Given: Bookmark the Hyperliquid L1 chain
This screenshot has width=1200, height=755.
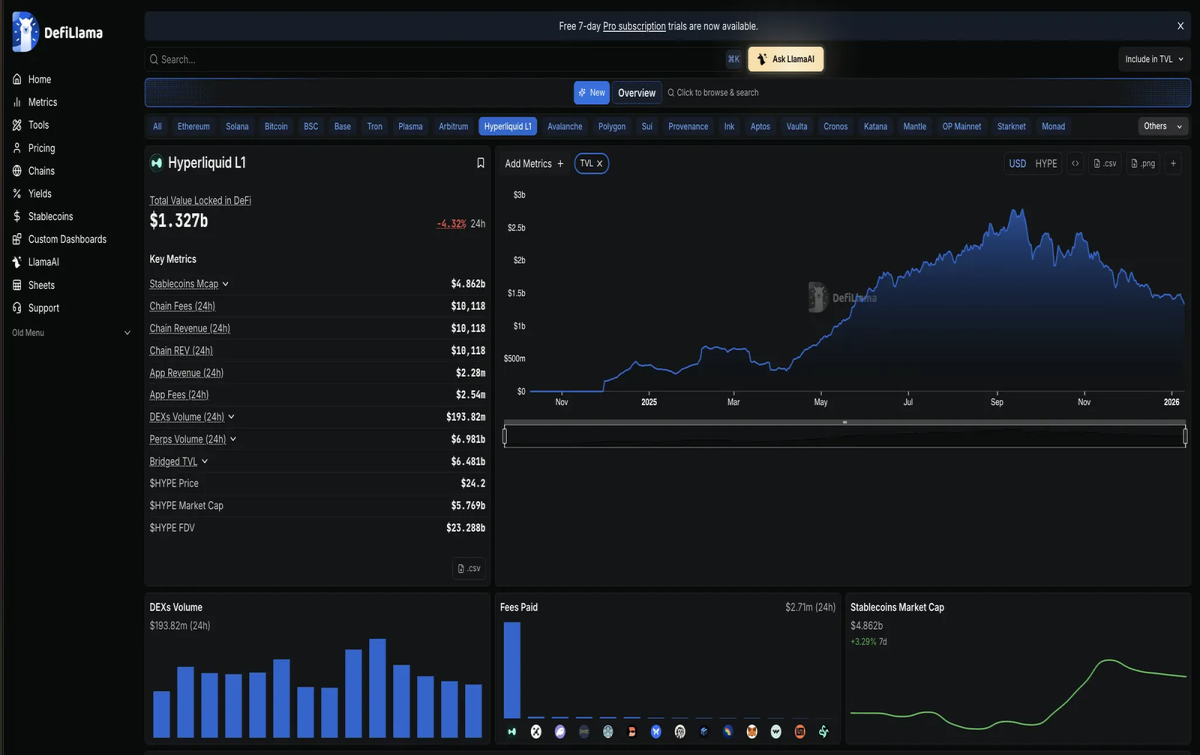Looking at the screenshot, I should click(480, 163).
